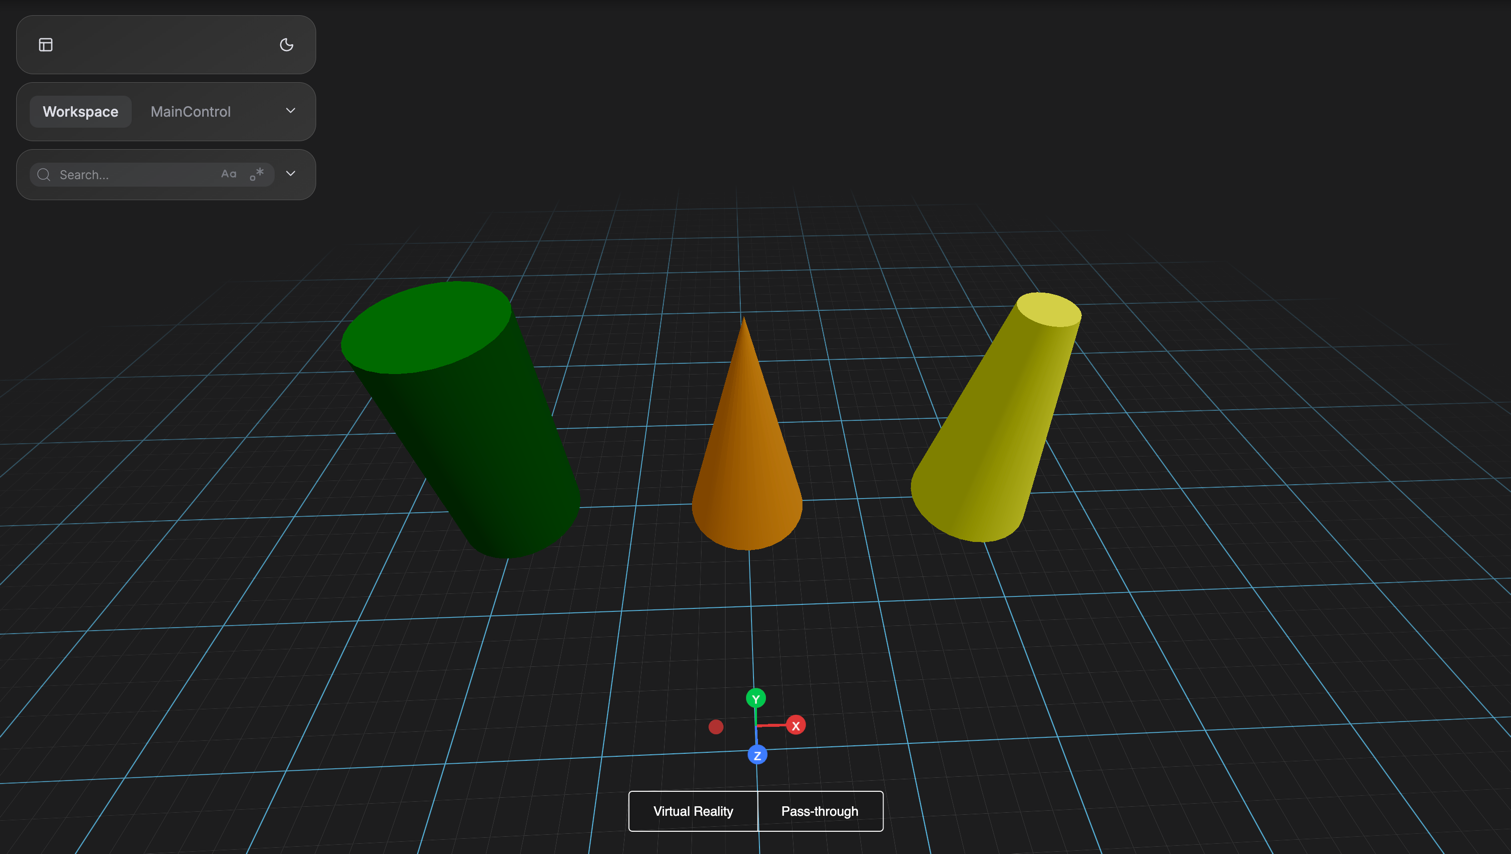This screenshot has height=854, width=1511.
Task: Start Pass-through mode
Action: point(820,811)
